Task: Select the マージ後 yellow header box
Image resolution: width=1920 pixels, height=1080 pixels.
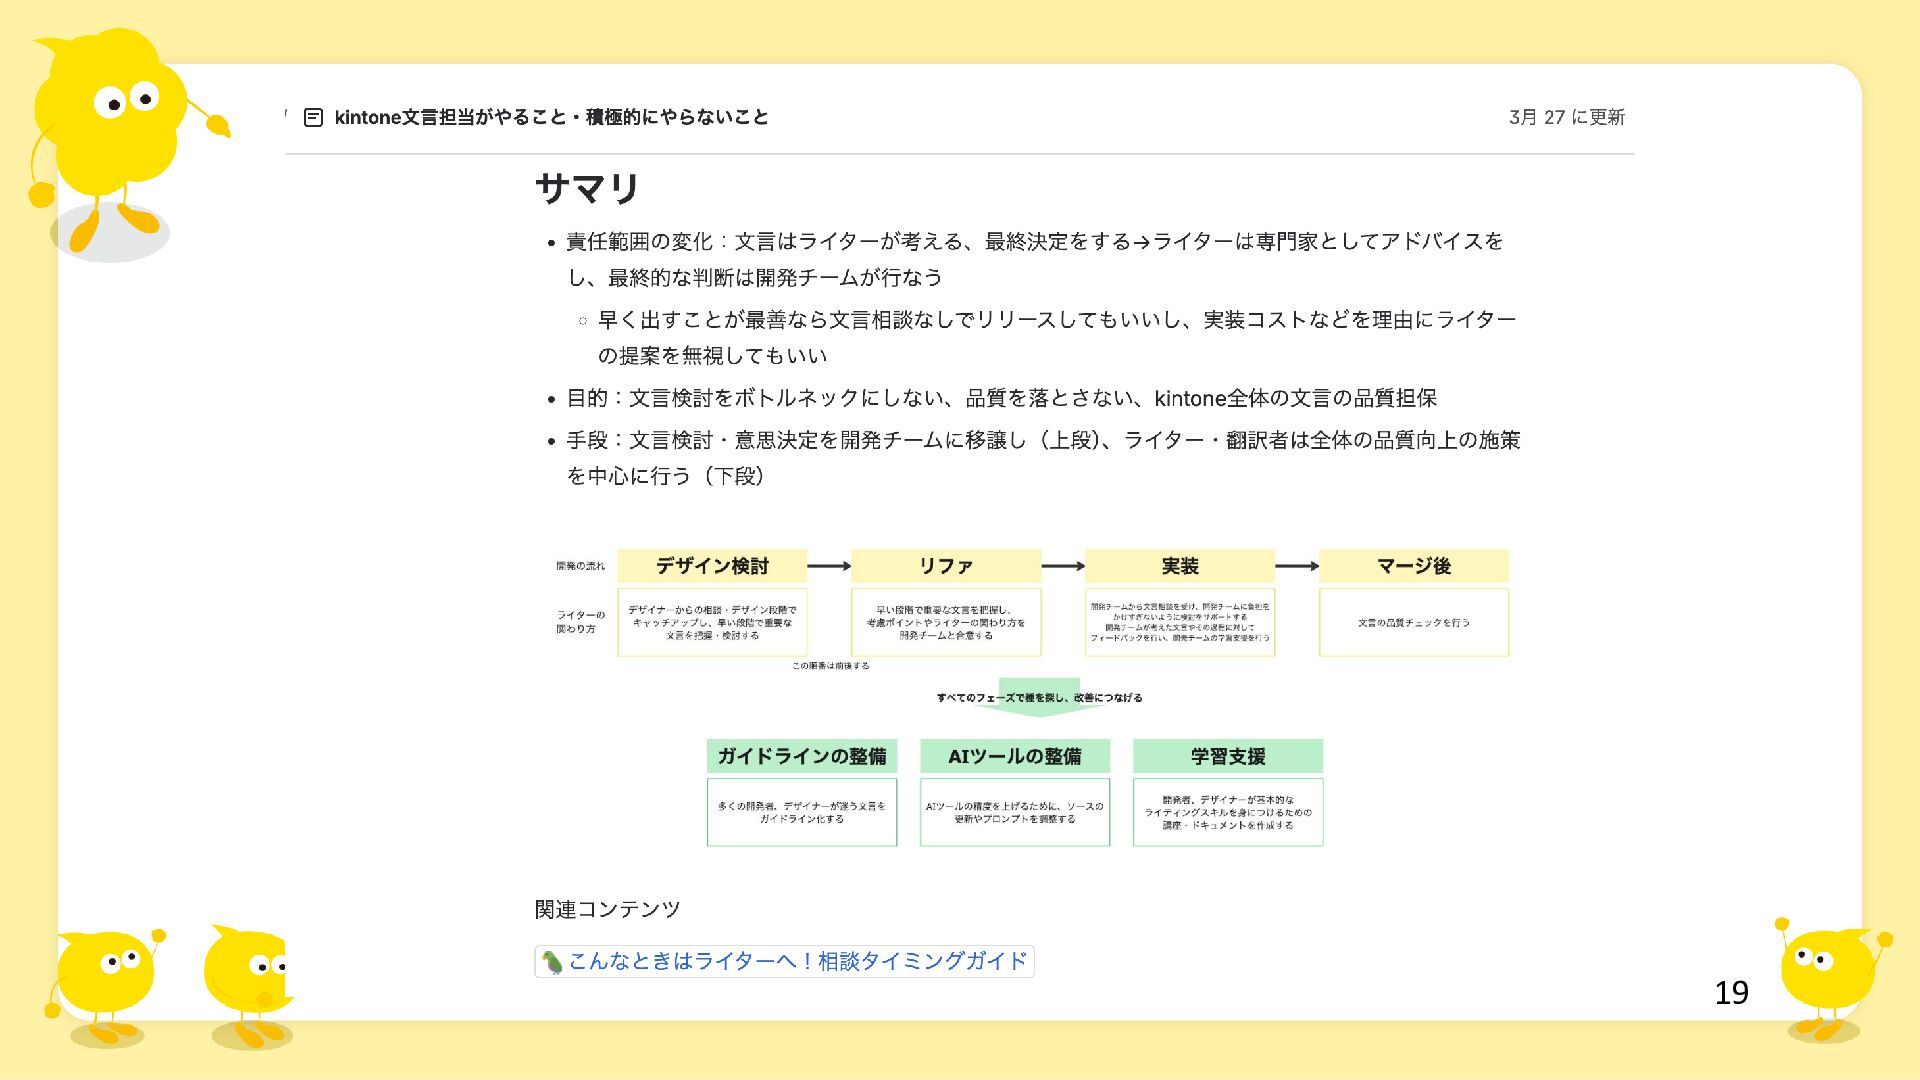Action: click(1413, 566)
